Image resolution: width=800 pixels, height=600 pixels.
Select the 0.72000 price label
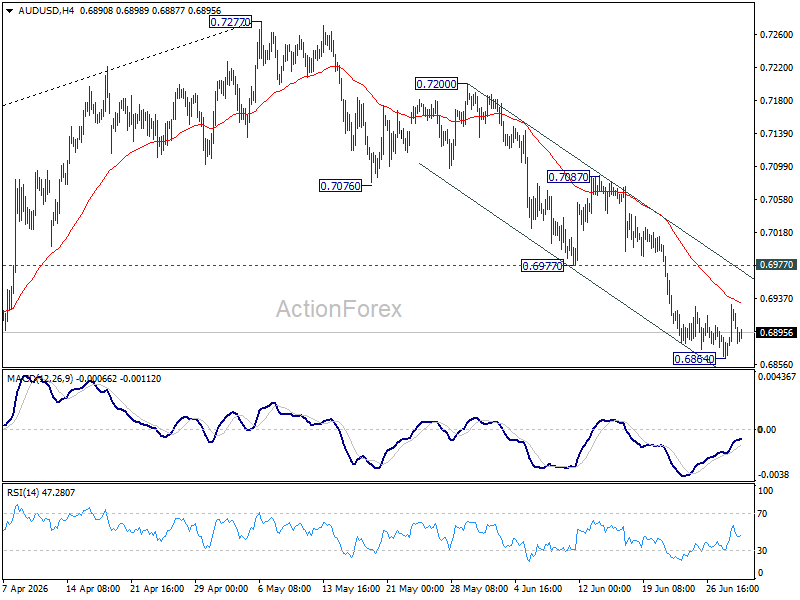pyautogui.click(x=436, y=84)
